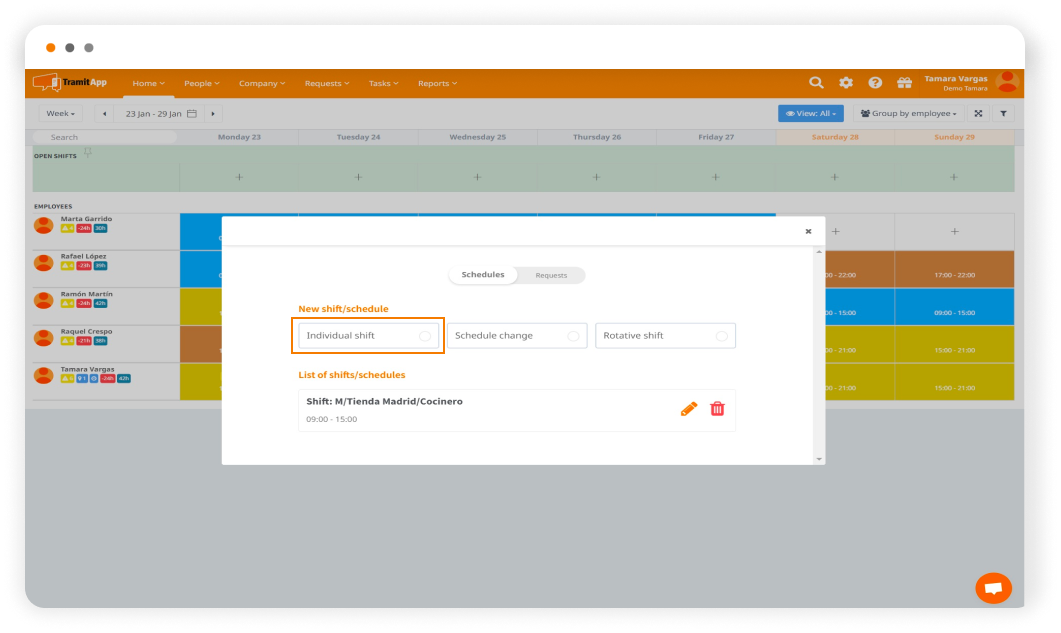Delete the shift using the trash icon
This screenshot has width=1061, height=633.
click(x=717, y=408)
